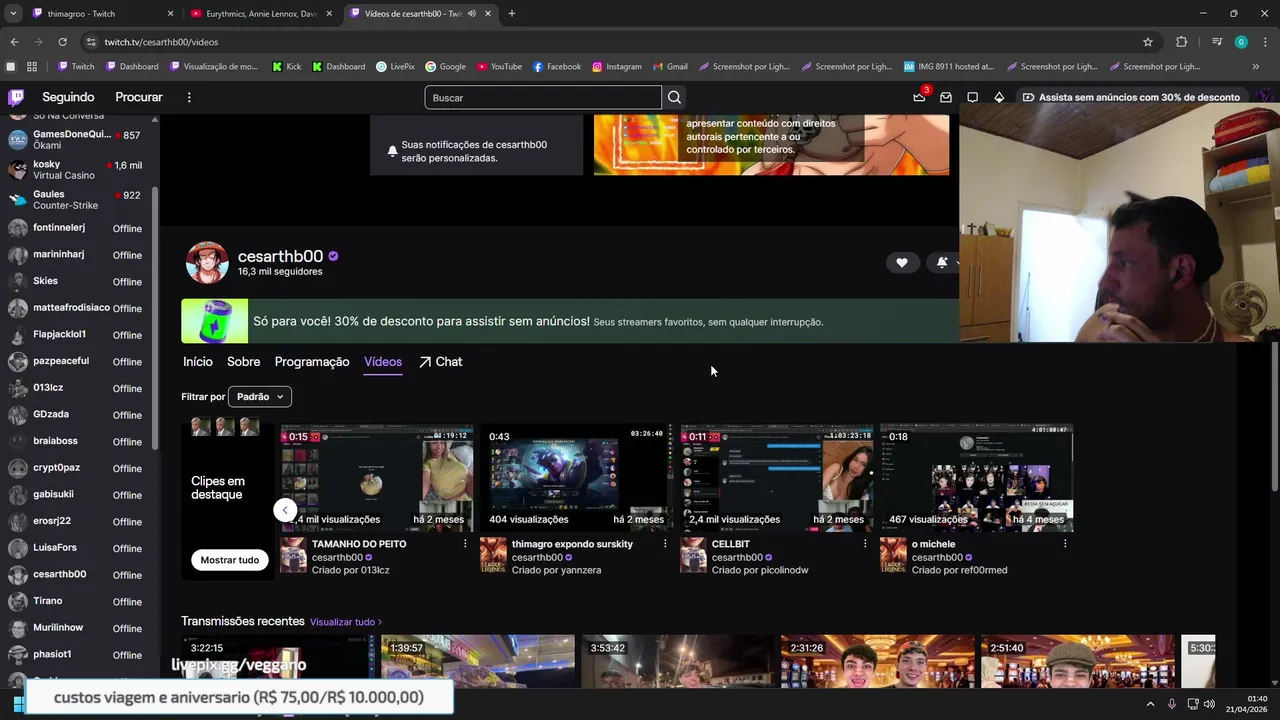Click the Mostrar tudo button
Viewport: 1280px width, 720px height.
229,560
